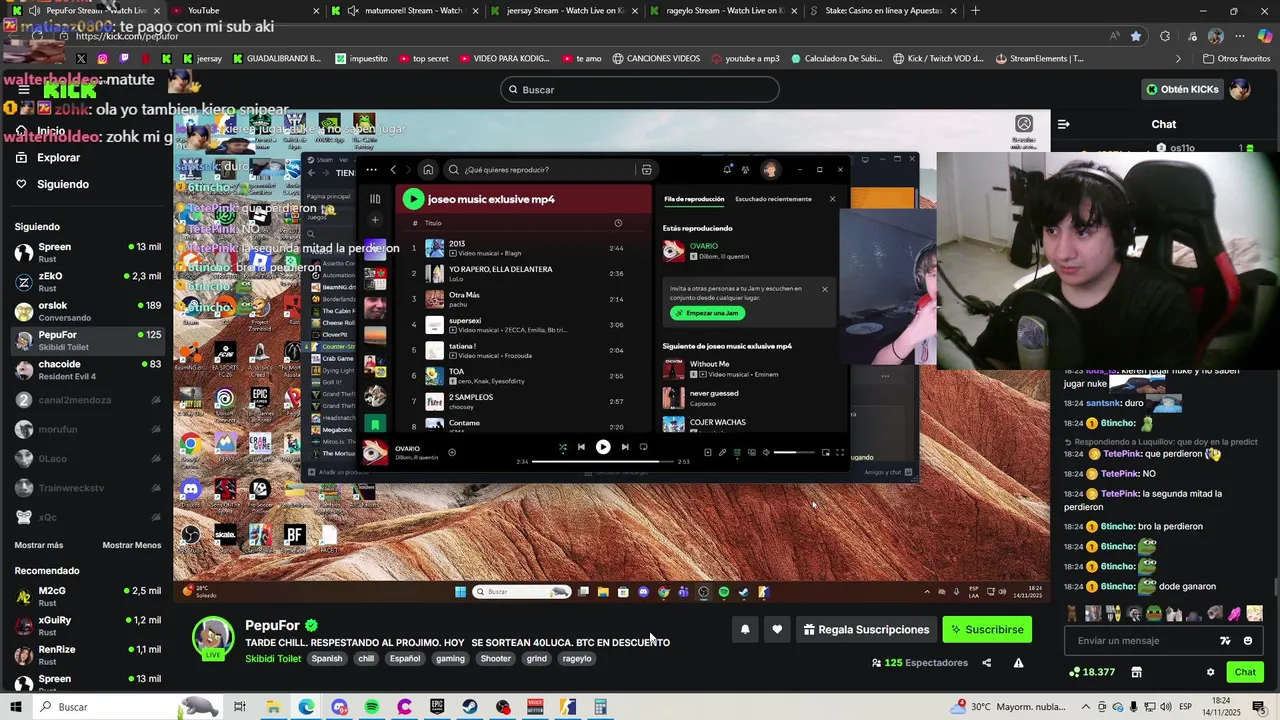Open Kick chat settings gear
This screenshot has width=1280, height=720.
coord(1210,672)
